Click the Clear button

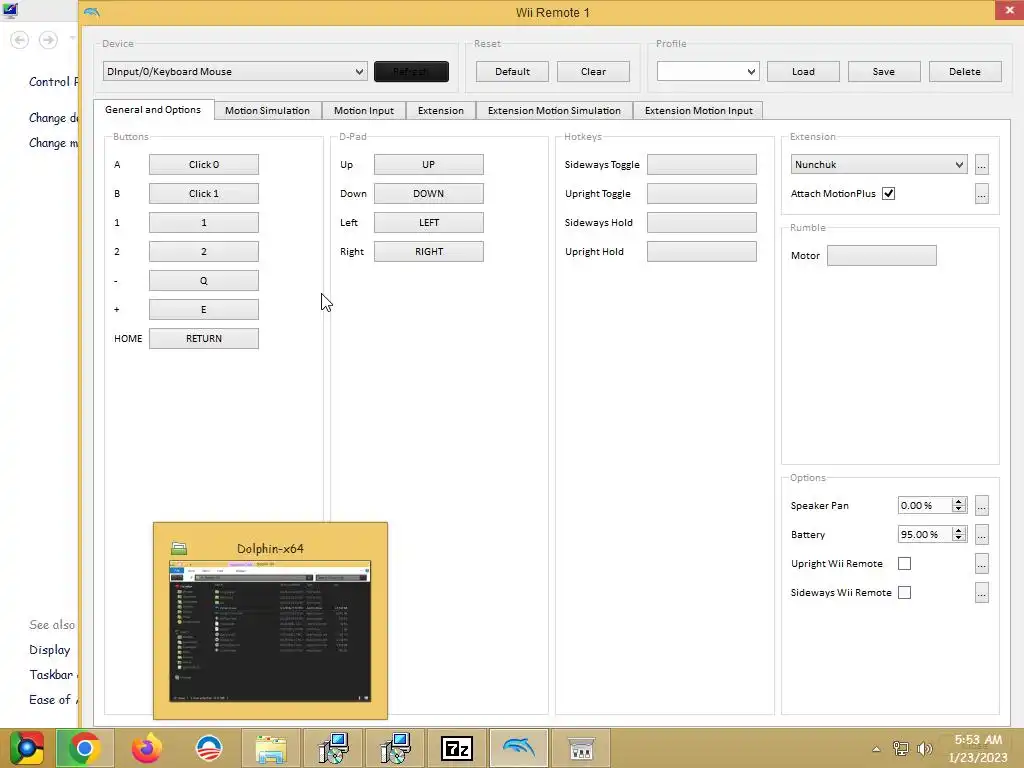click(594, 72)
